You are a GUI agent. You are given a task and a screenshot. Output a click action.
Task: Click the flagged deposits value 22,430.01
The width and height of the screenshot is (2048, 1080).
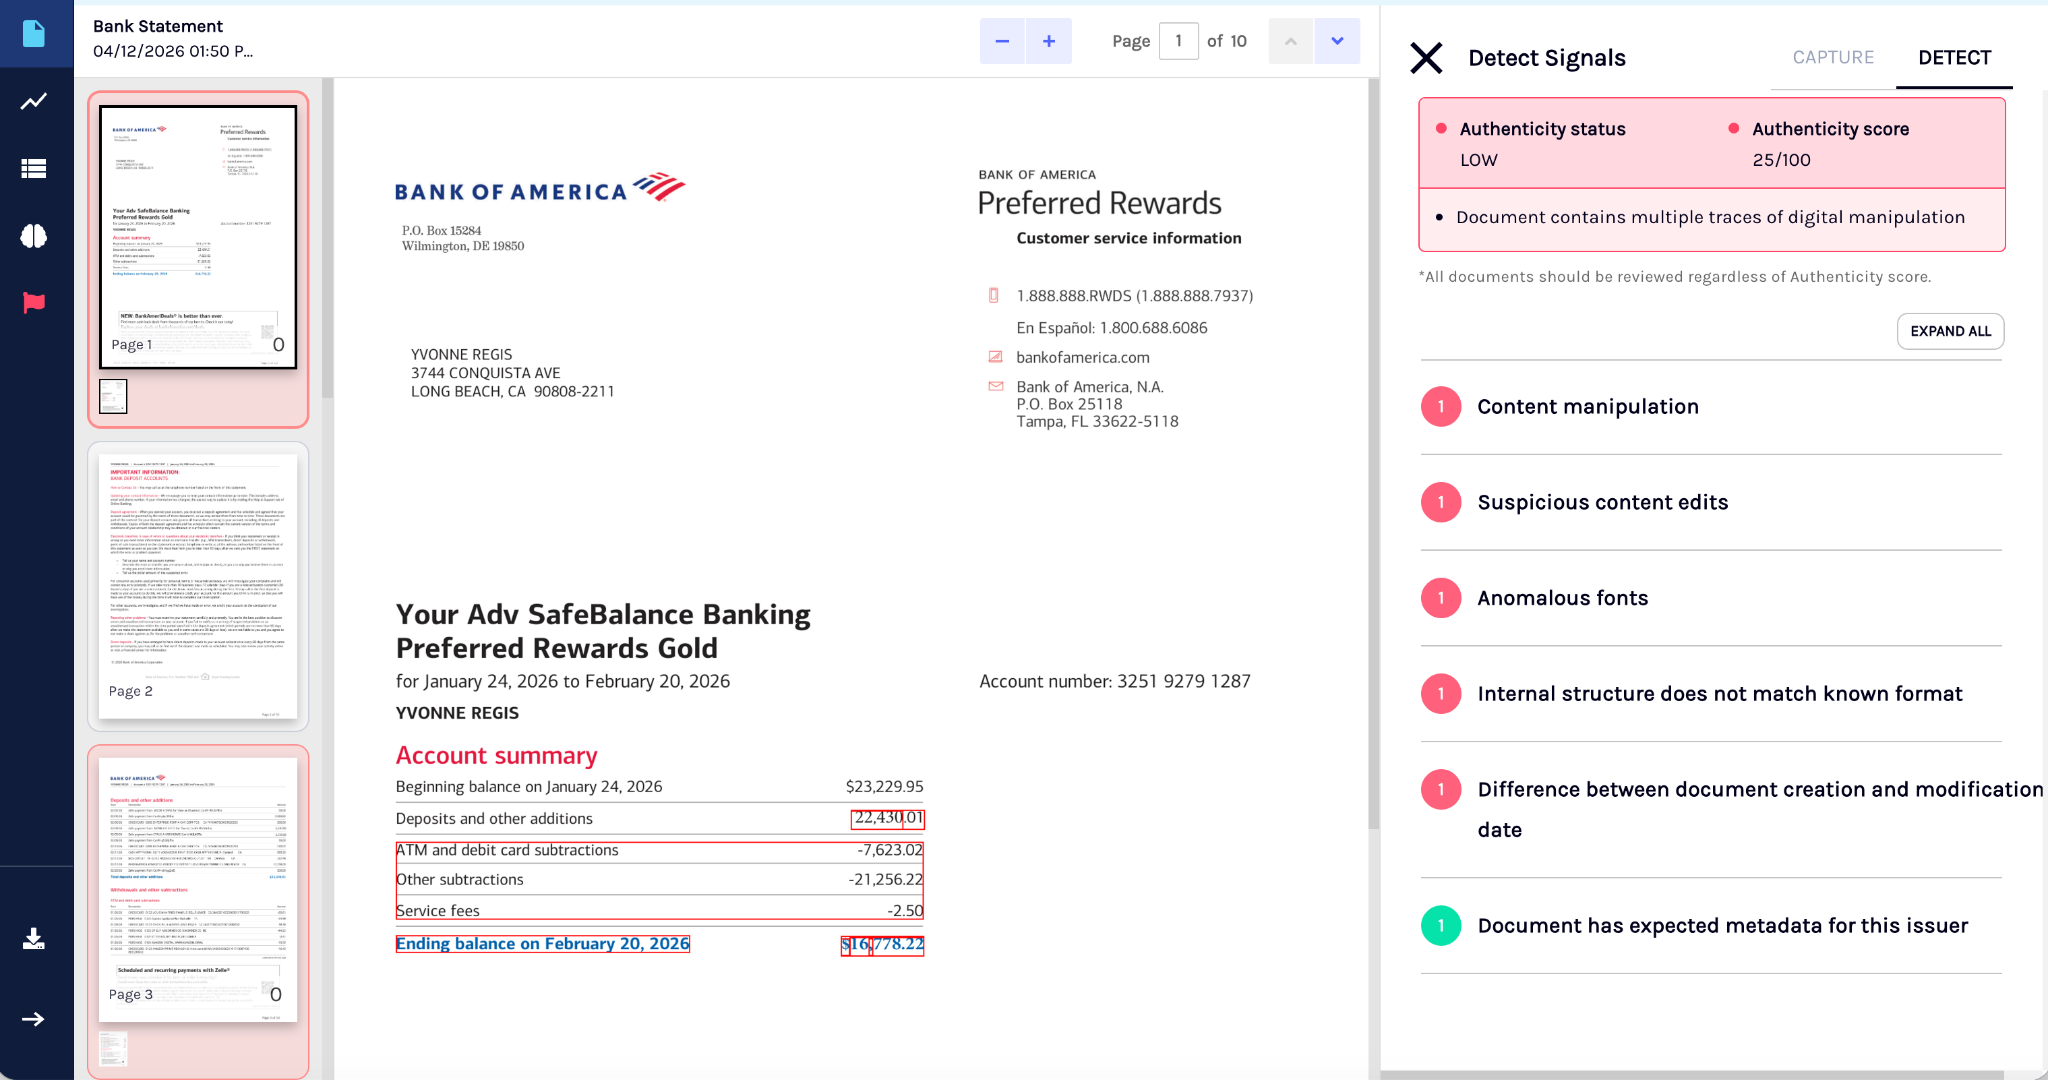[888, 819]
